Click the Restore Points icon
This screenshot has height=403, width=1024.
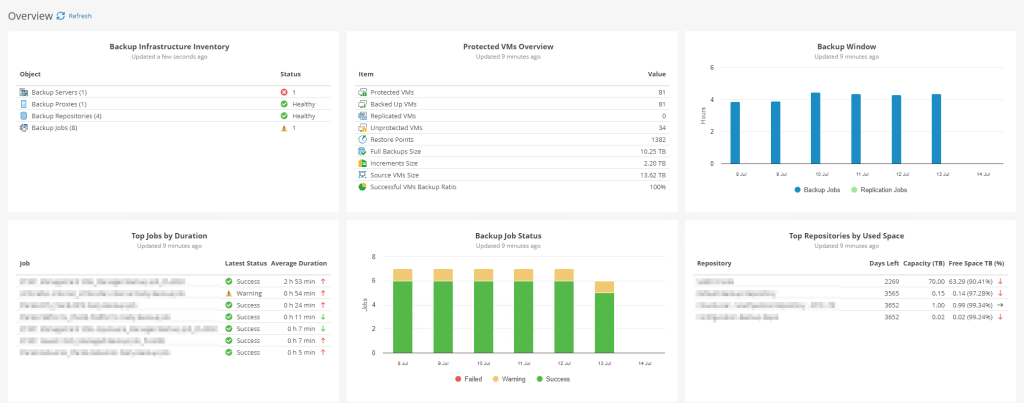click(x=363, y=139)
